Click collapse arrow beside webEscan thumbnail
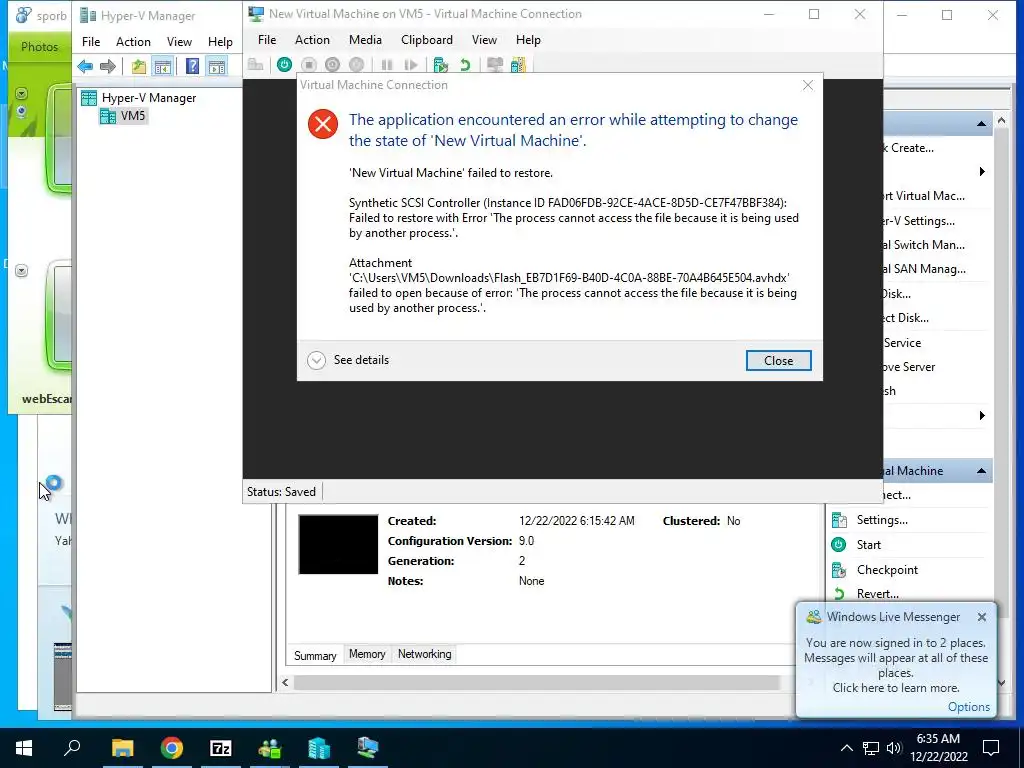1024x768 pixels. [x=21, y=270]
